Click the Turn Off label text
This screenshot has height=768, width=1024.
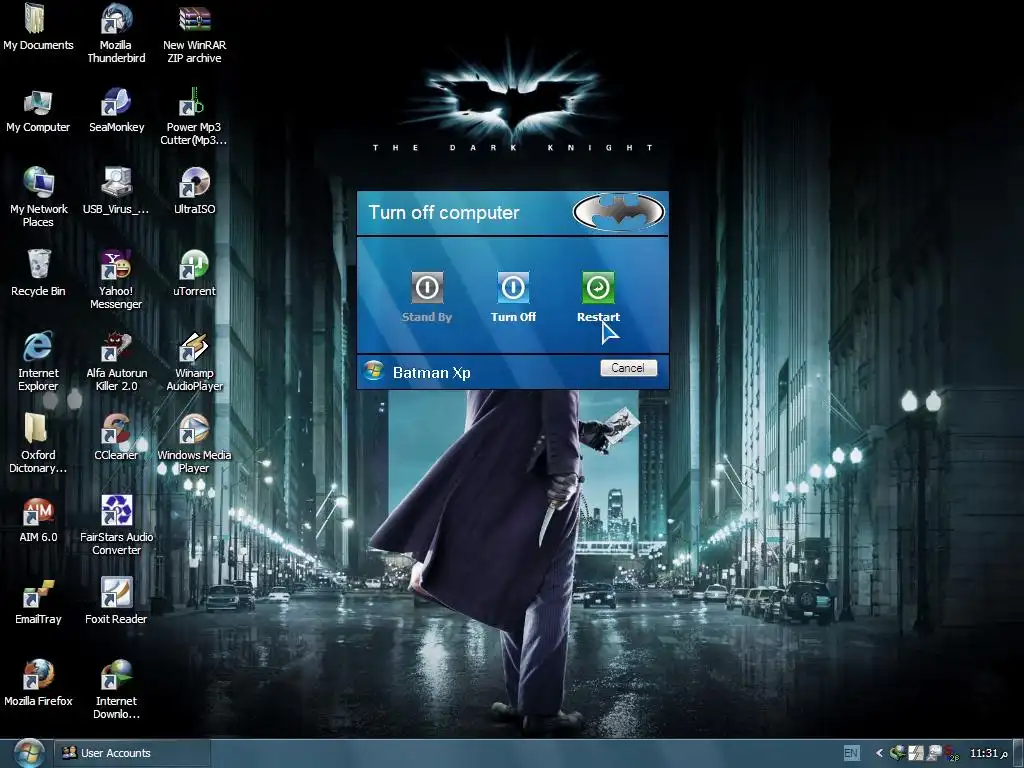tap(513, 317)
